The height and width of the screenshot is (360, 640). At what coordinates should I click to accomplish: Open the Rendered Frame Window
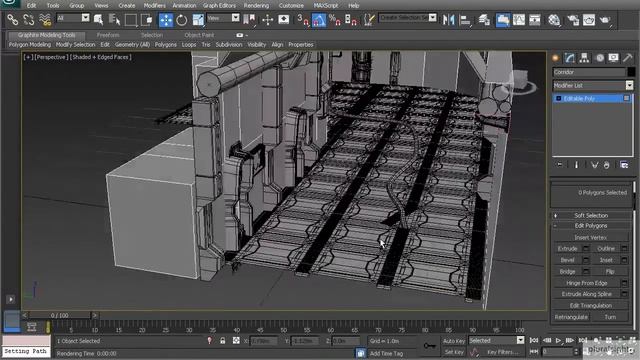[589, 20]
